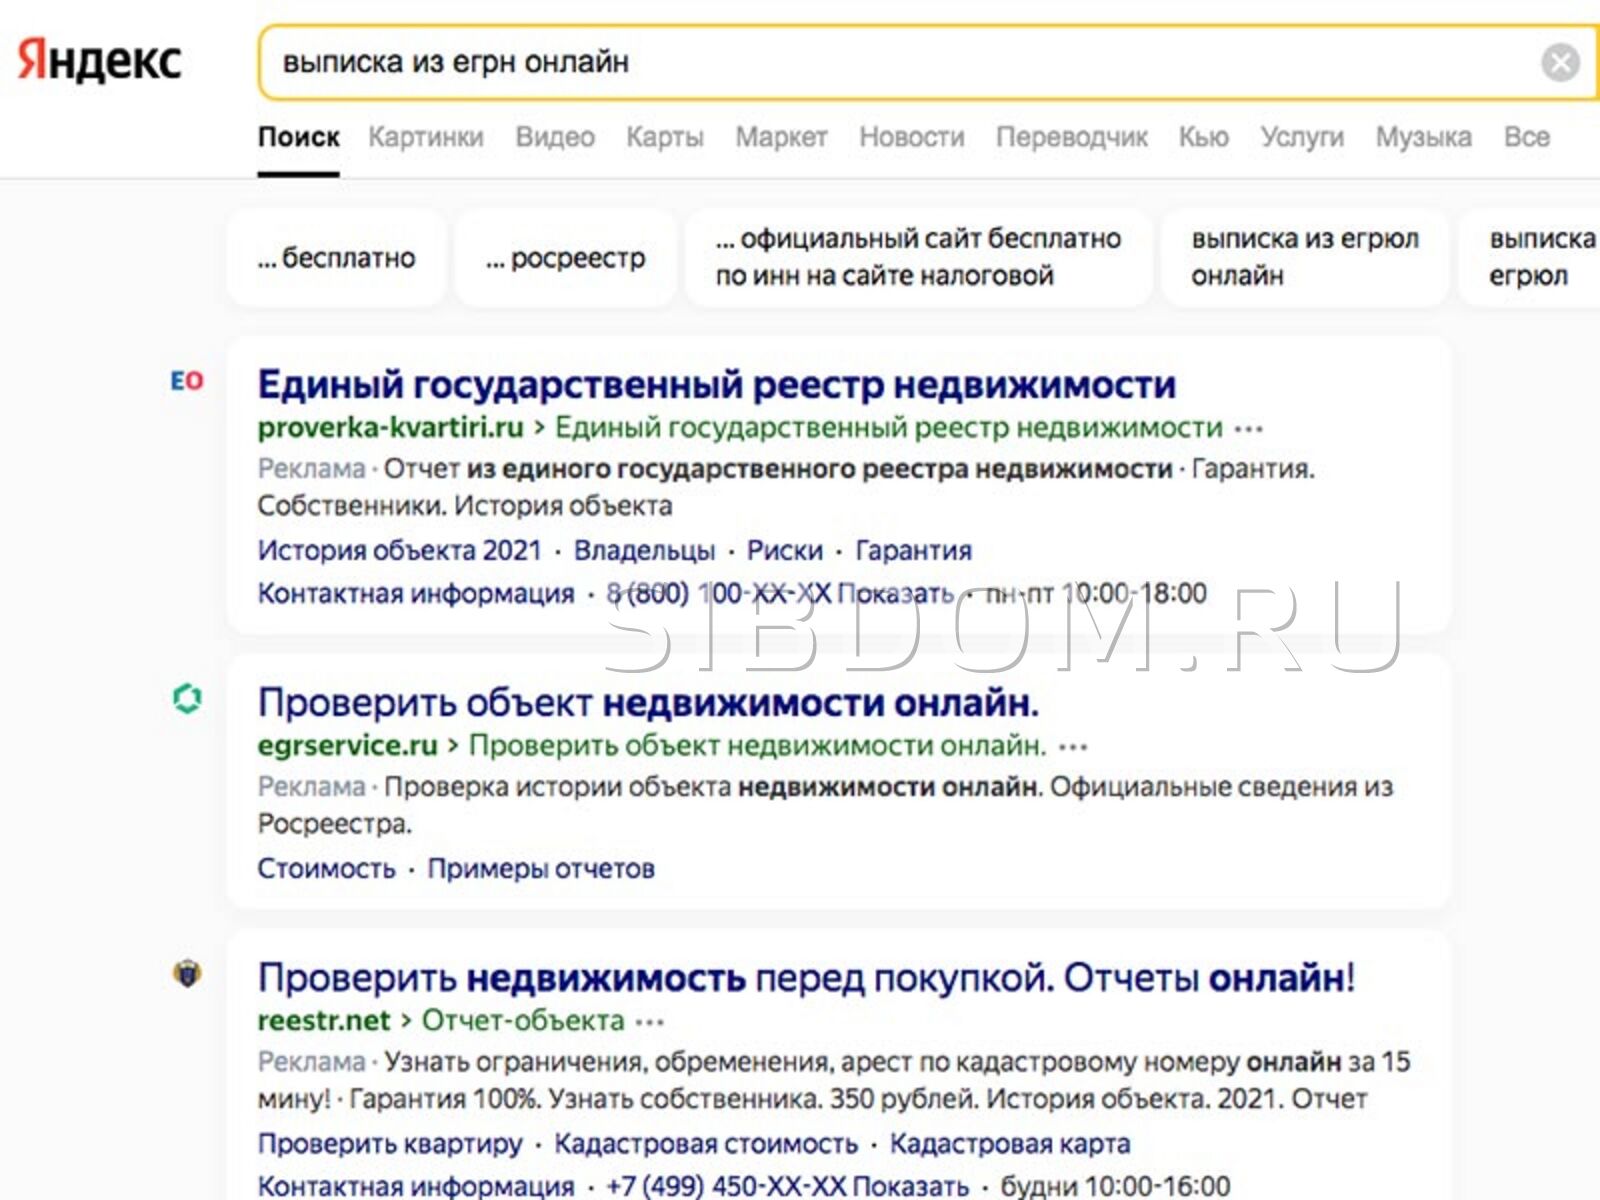1600x1200 pixels.
Task: Switch to the Маркет tab
Action: click(781, 137)
